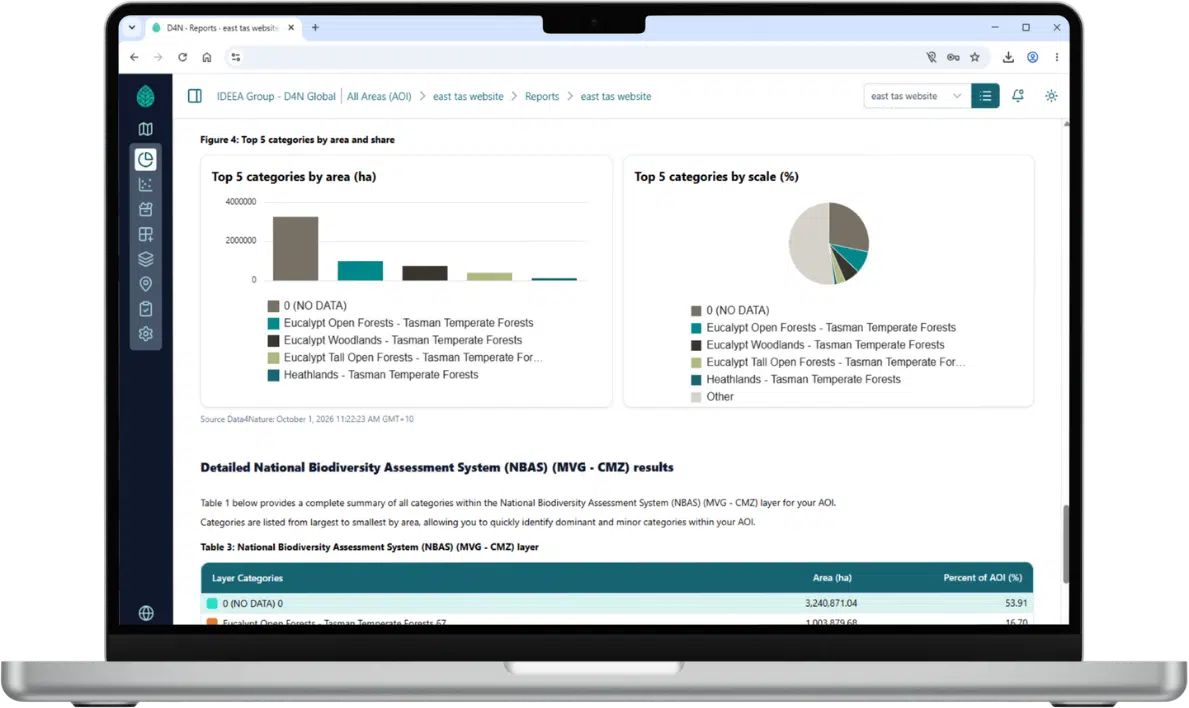Open the map view from sidebar
The width and height of the screenshot is (1189, 708).
(x=146, y=130)
